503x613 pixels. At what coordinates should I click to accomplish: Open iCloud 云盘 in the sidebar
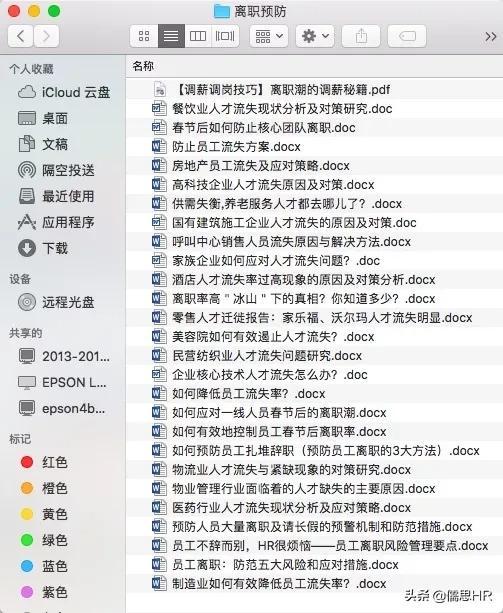click(64, 93)
